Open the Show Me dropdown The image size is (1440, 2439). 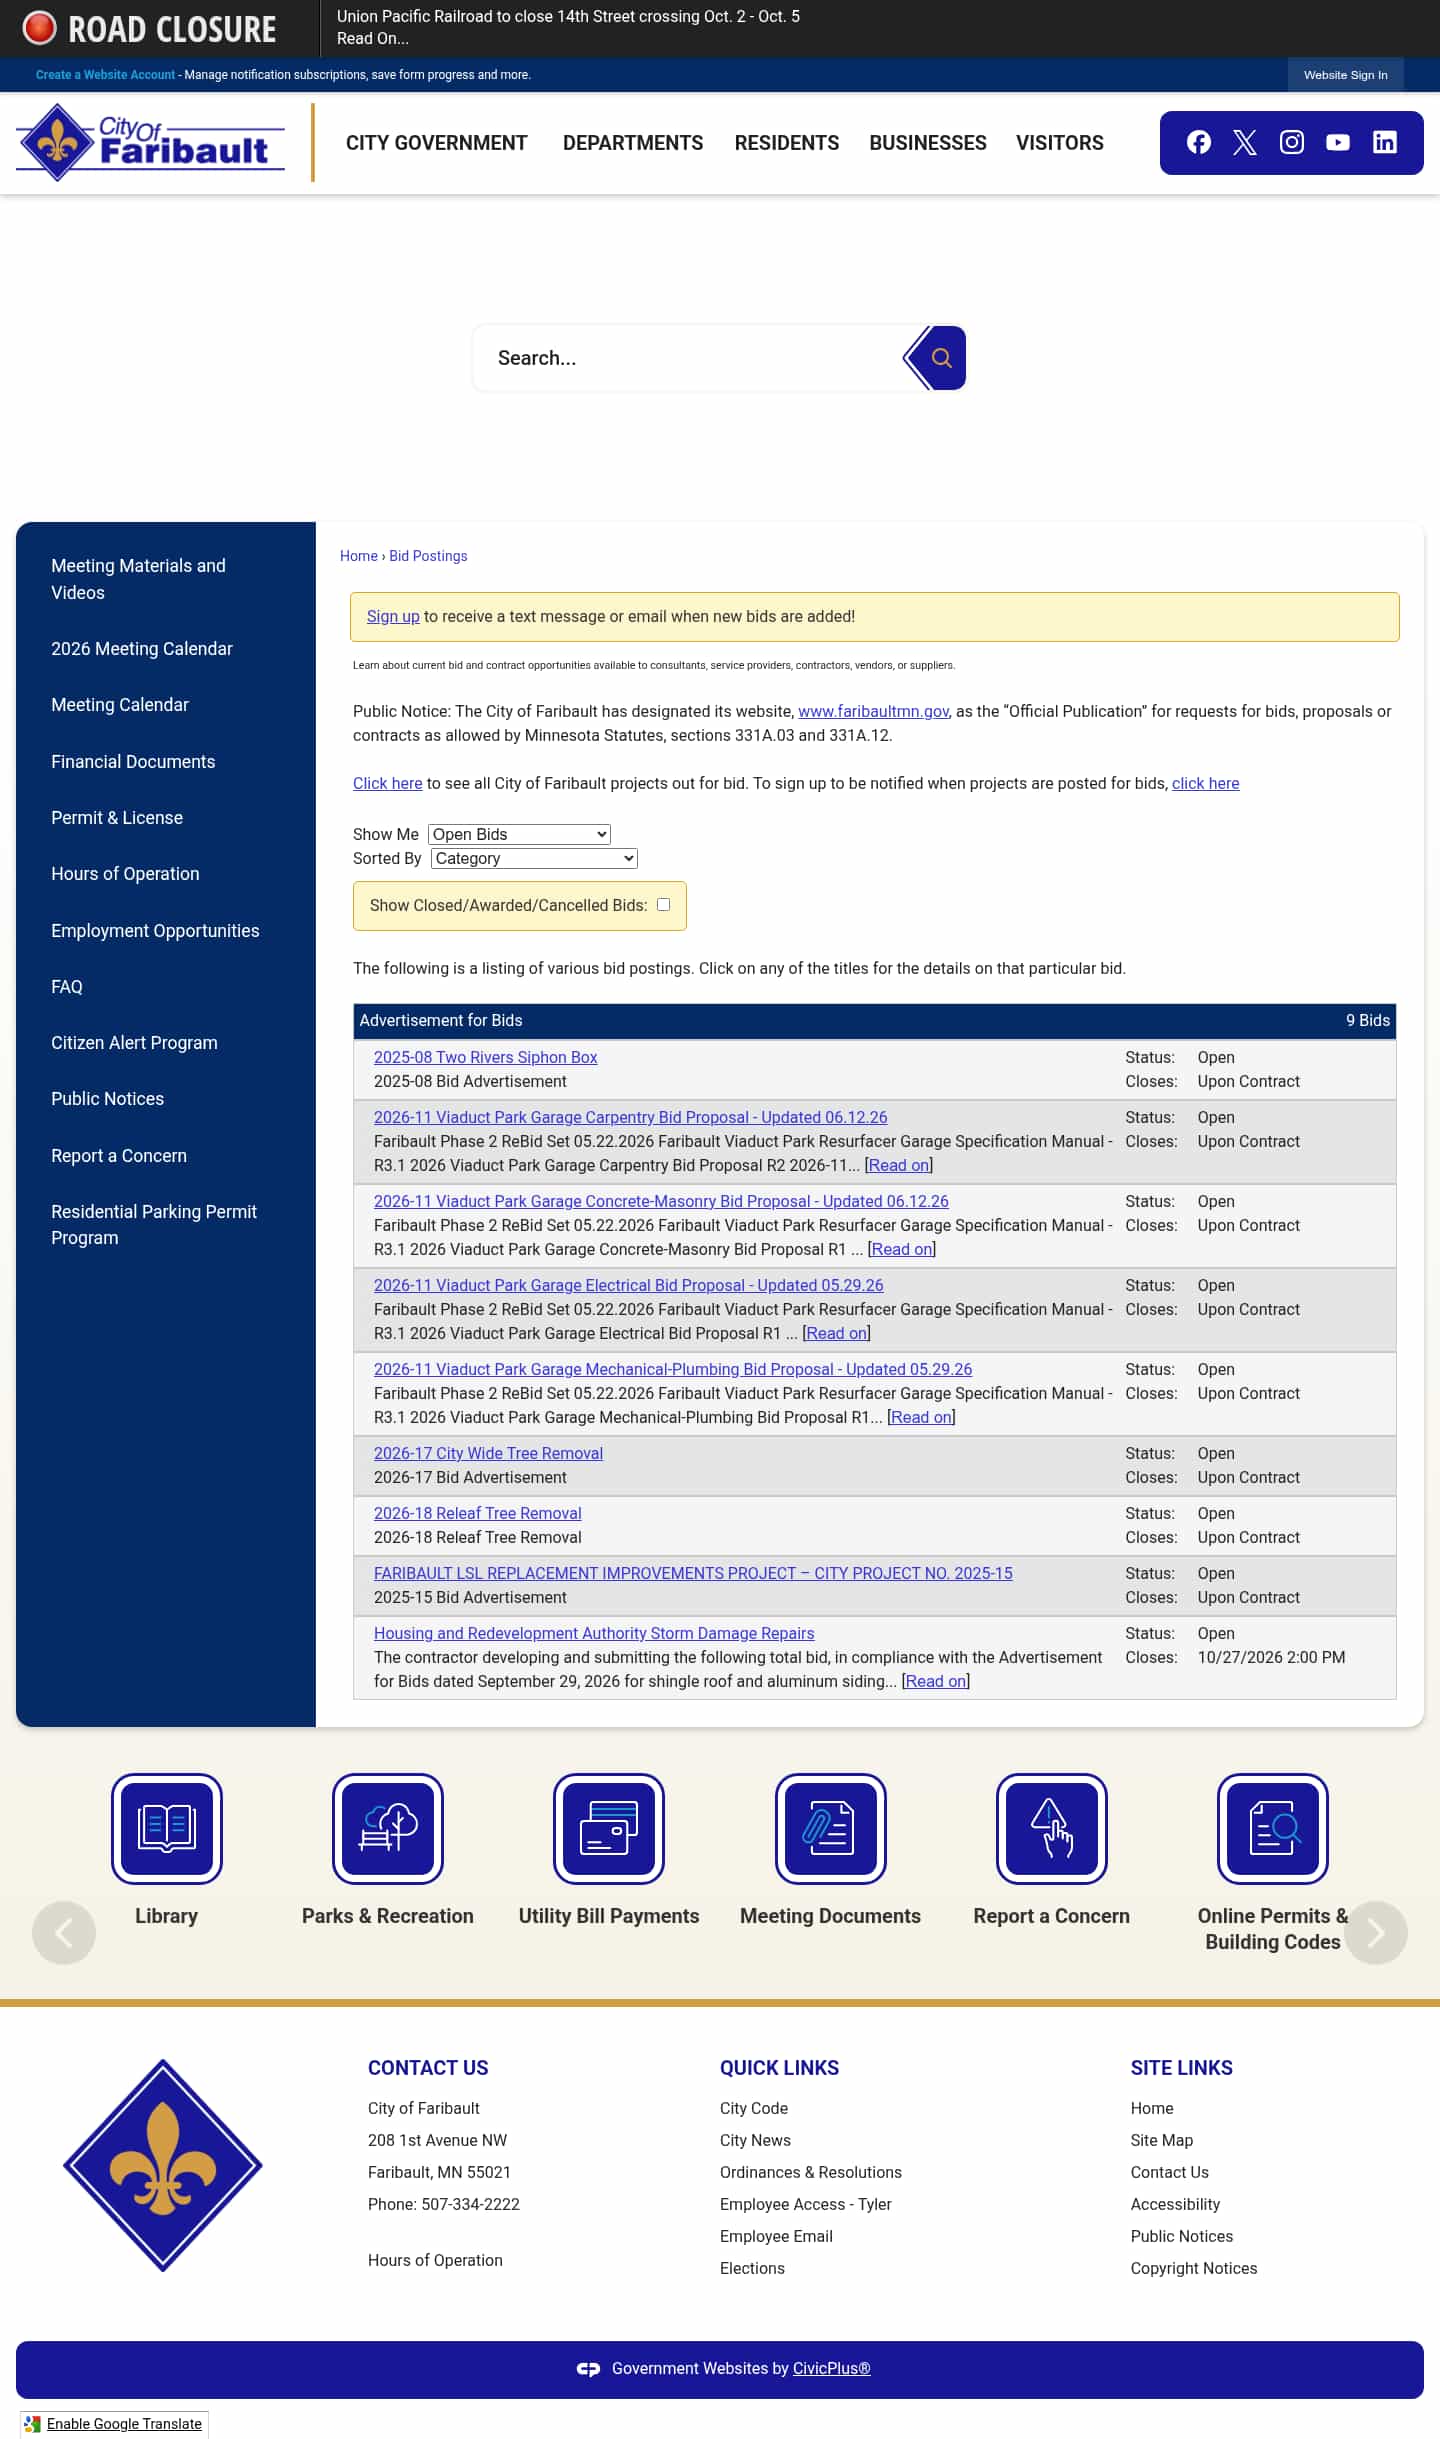pos(519,834)
